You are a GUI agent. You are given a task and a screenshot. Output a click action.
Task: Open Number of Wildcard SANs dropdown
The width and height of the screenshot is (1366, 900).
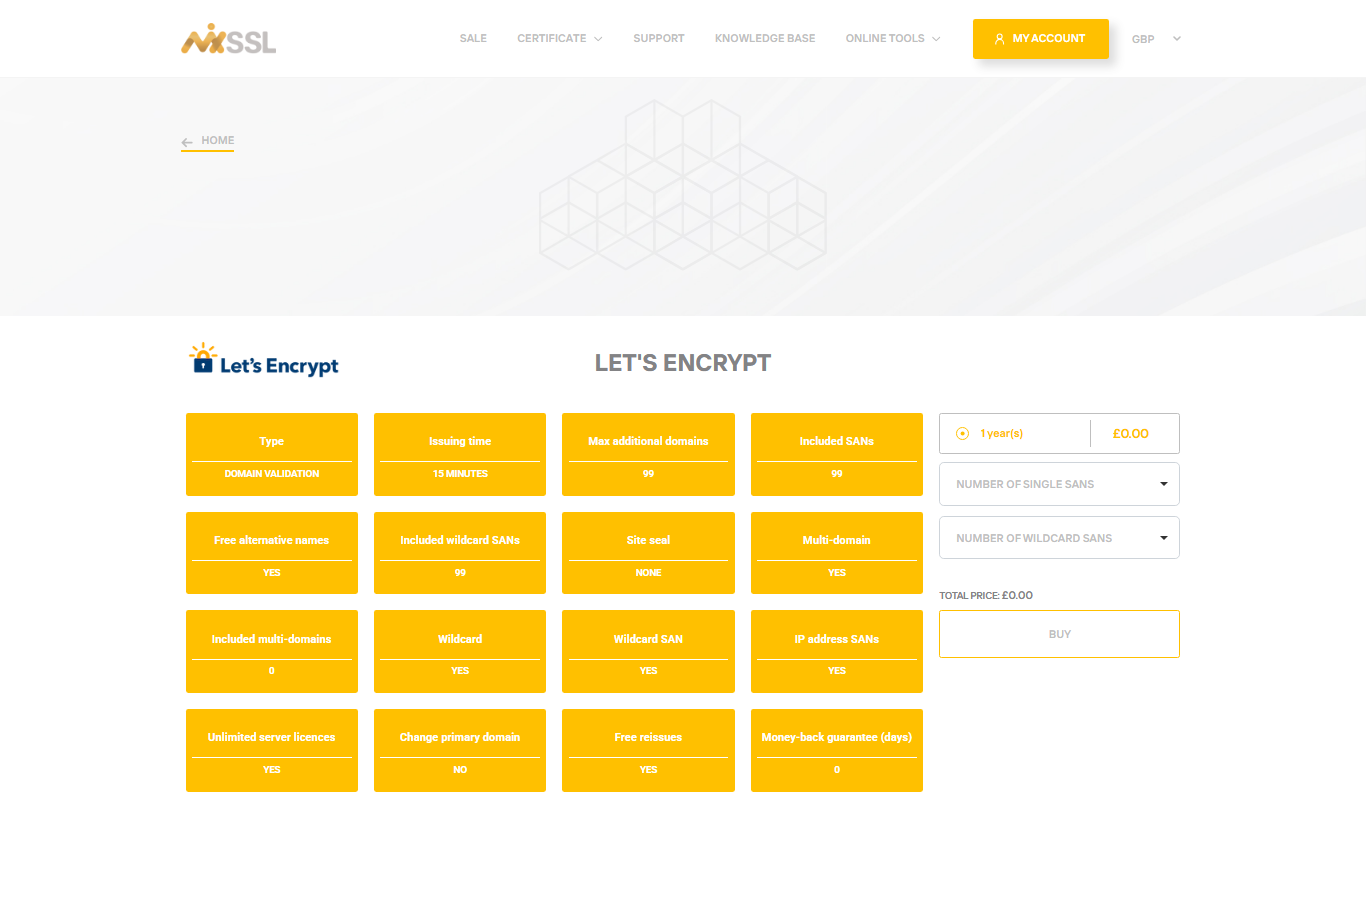click(x=1059, y=538)
